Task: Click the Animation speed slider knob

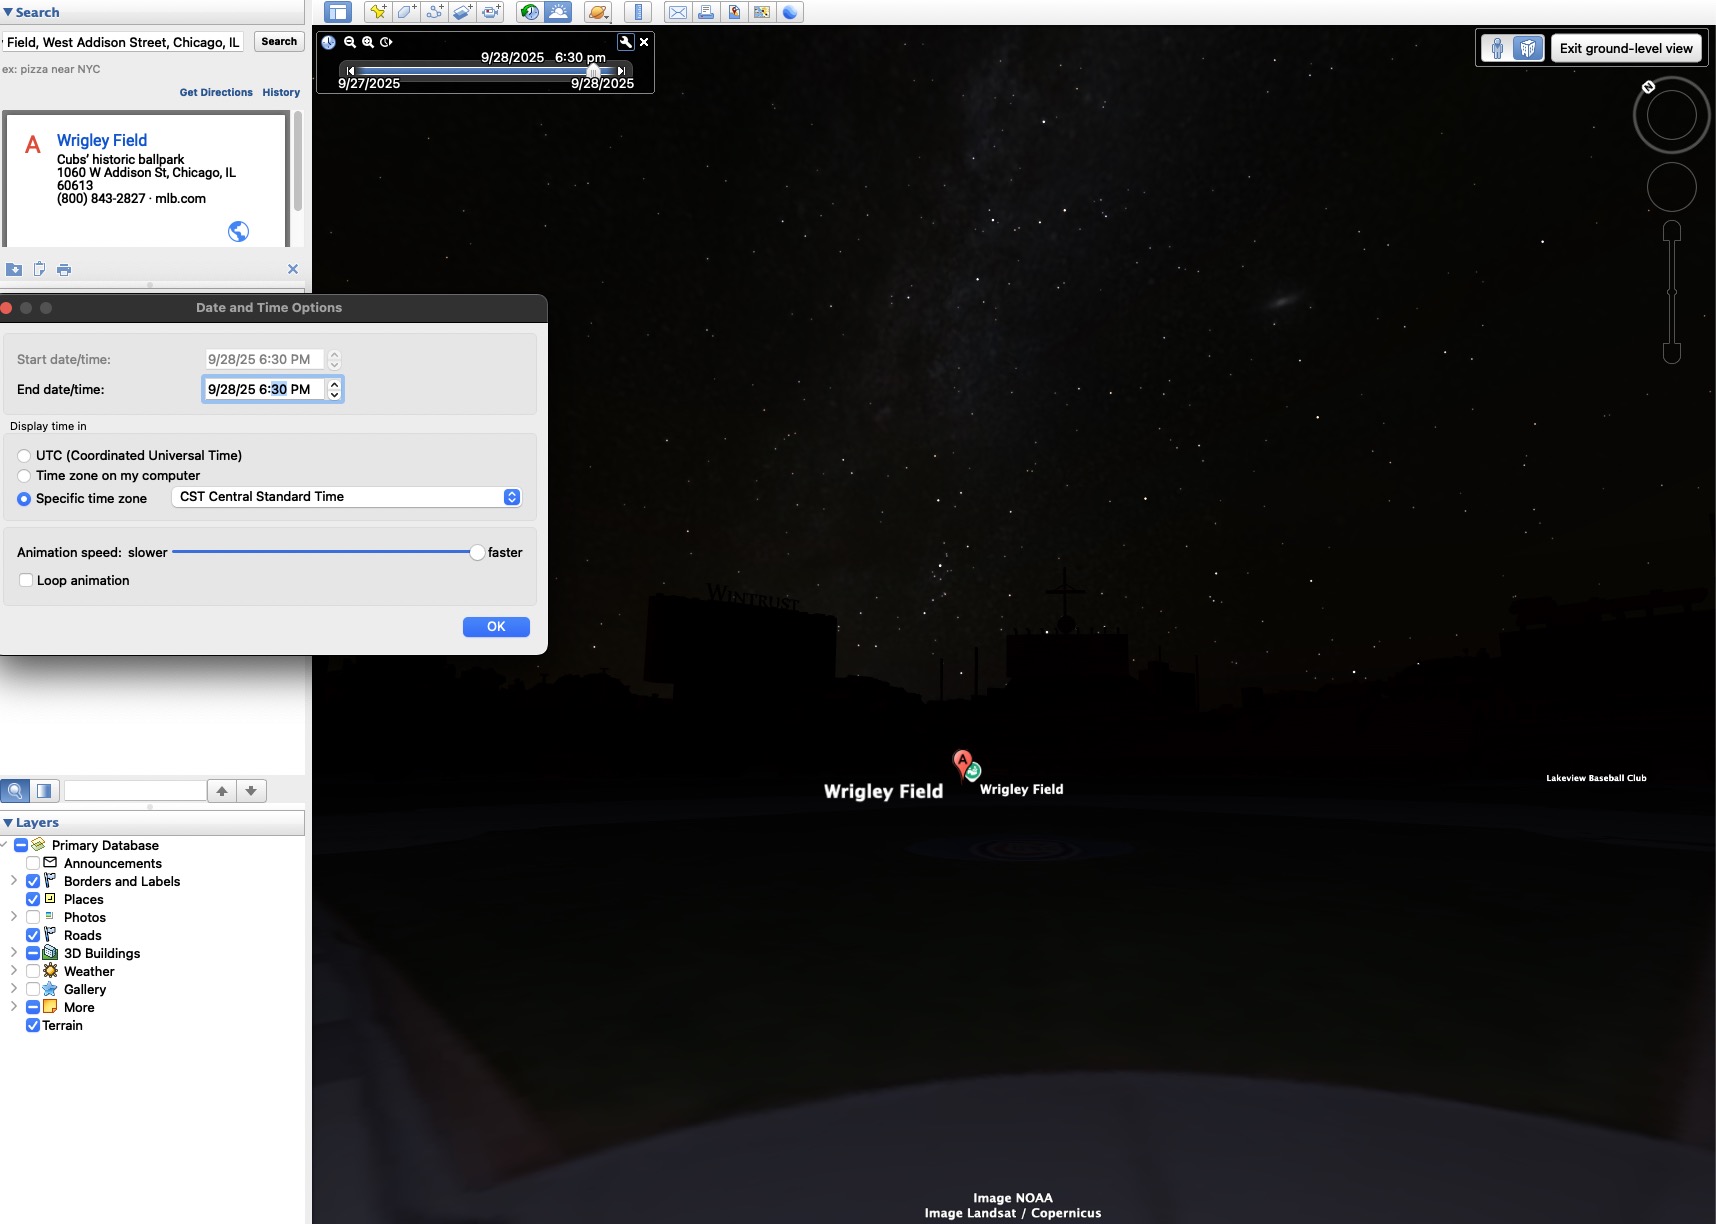Action: [477, 552]
